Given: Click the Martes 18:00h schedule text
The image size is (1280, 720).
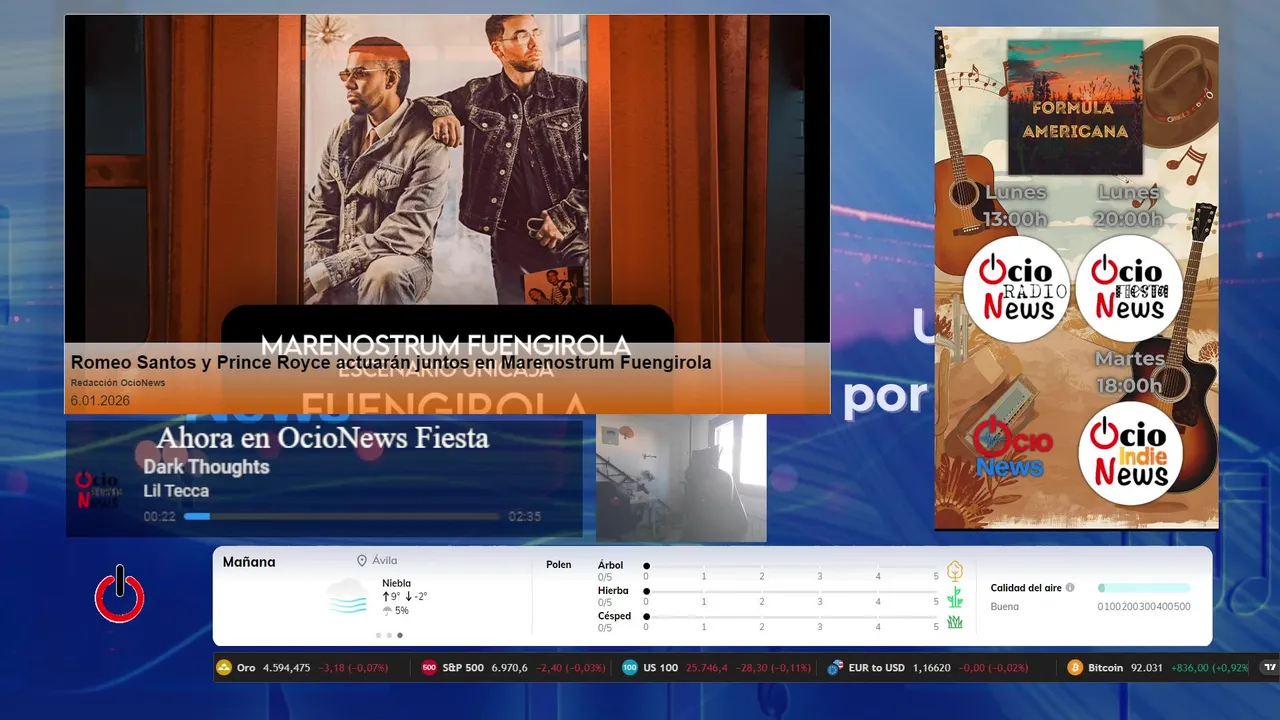Looking at the screenshot, I should (x=1130, y=372).
